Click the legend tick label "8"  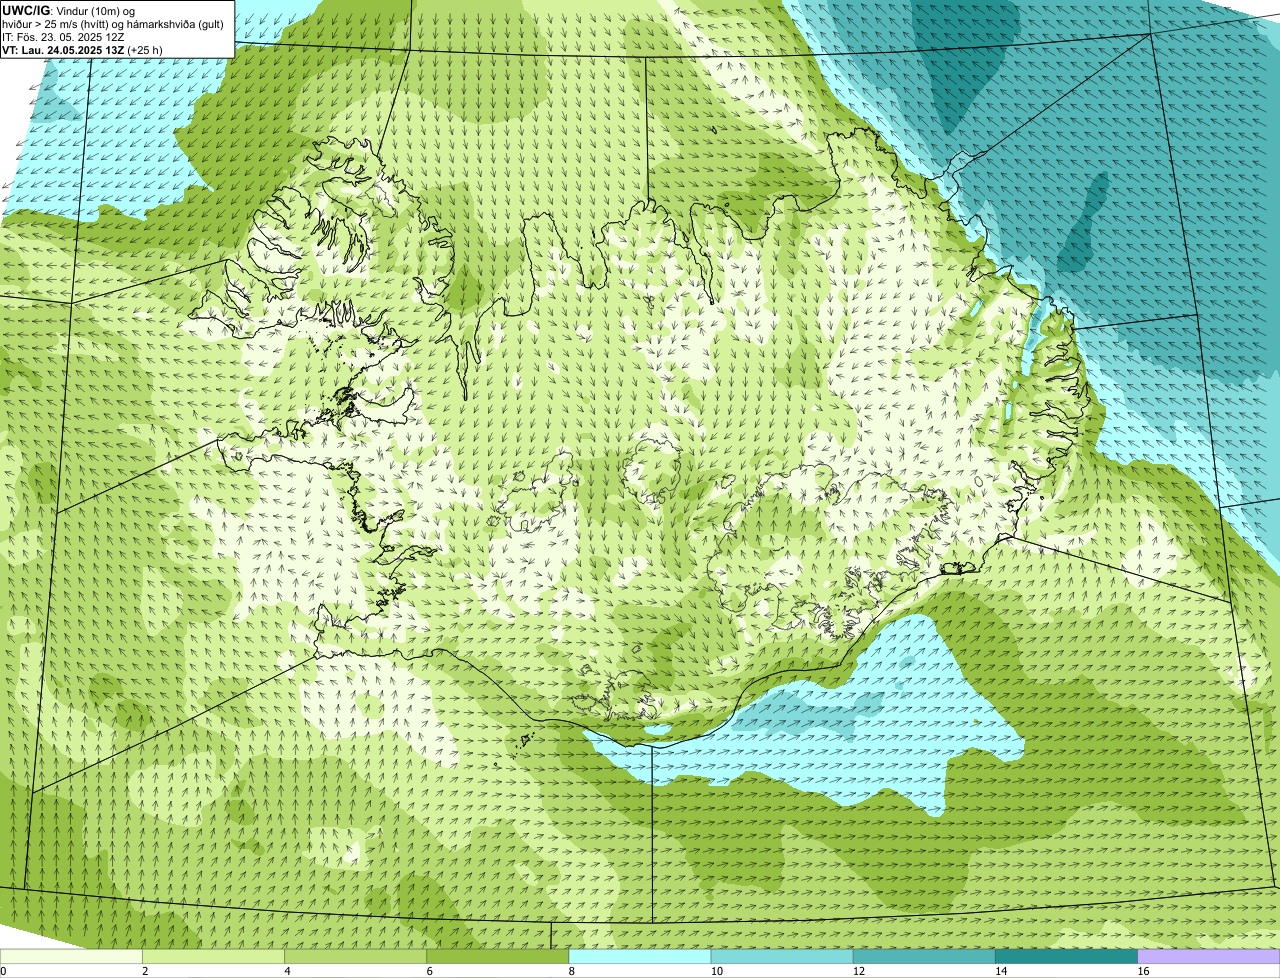coord(572,971)
